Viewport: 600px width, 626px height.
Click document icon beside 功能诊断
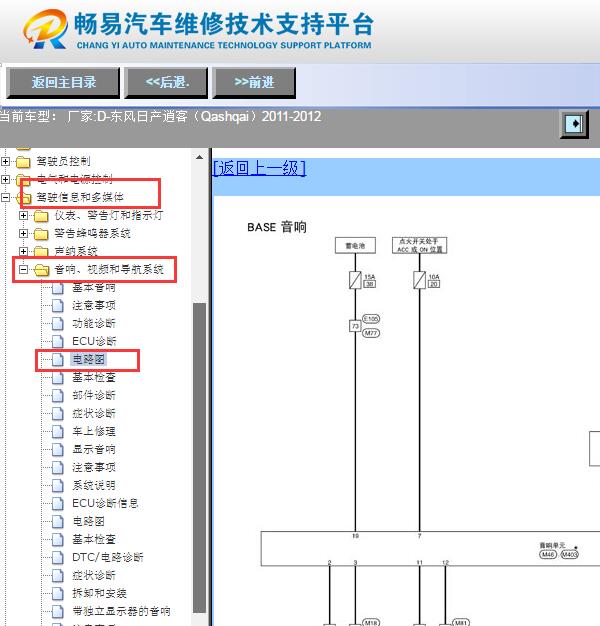(x=58, y=324)
